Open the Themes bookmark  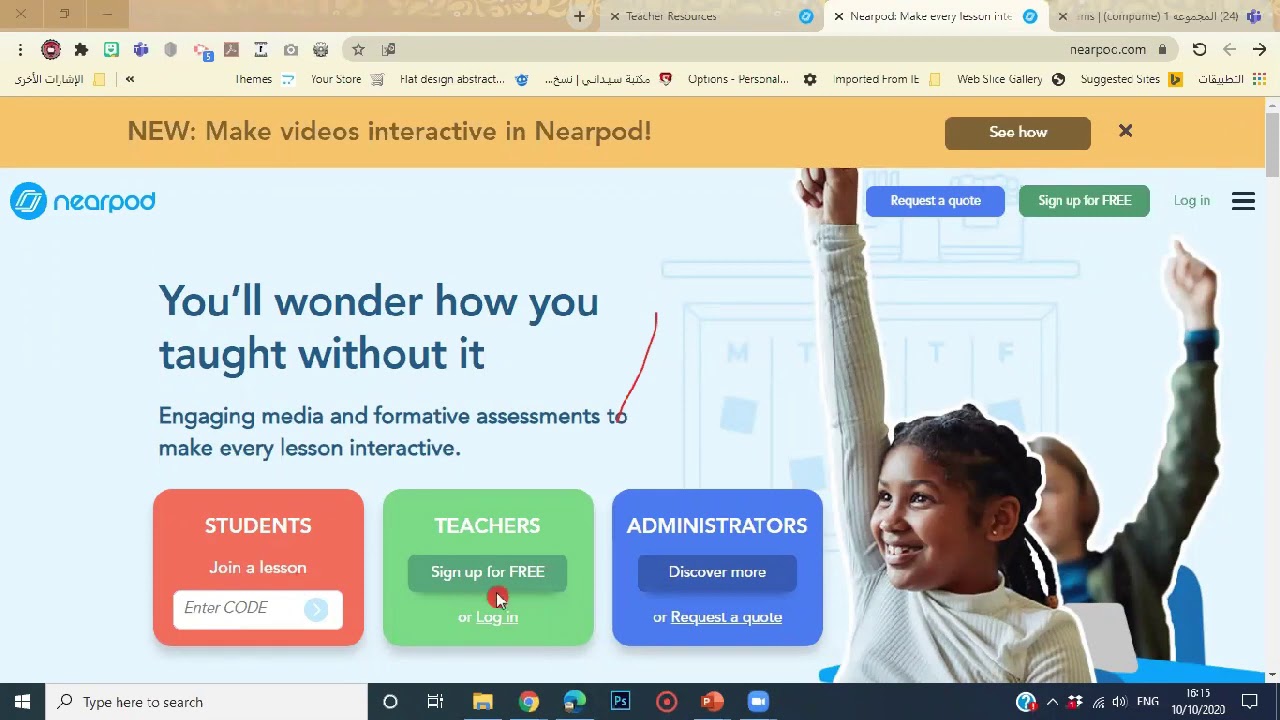(265, 79)
